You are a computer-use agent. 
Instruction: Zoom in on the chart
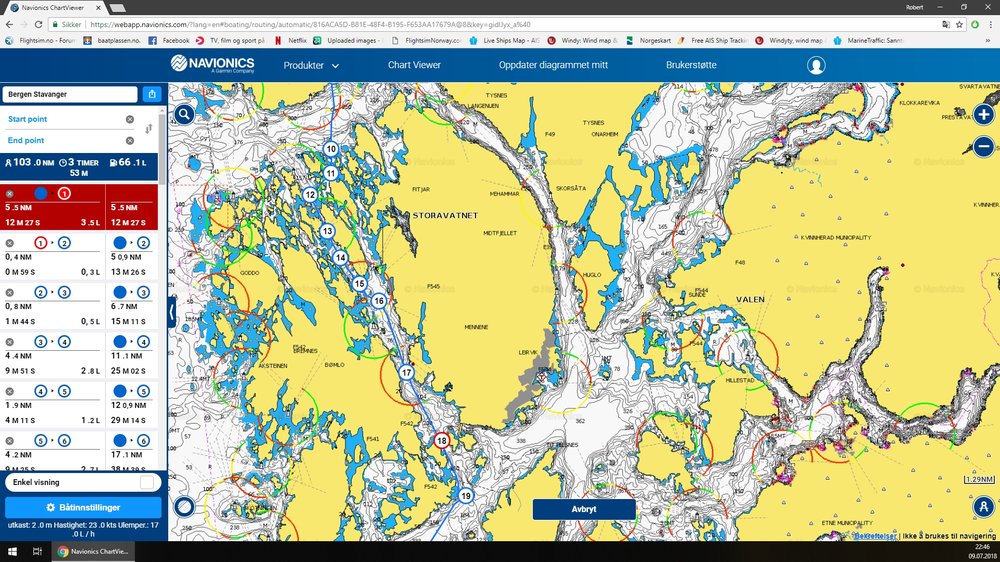point(983,115)
